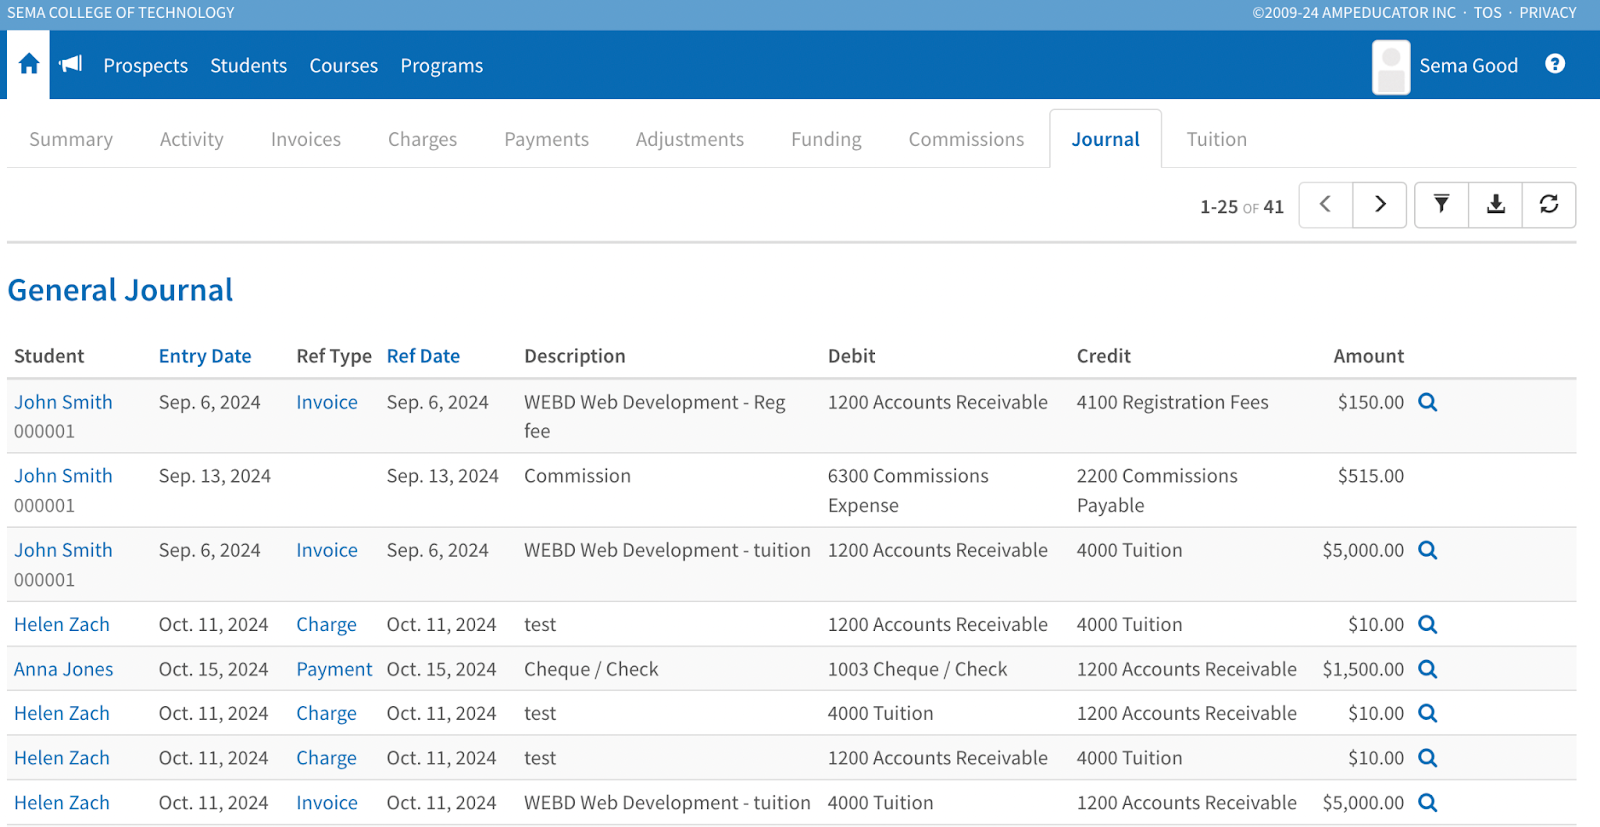The width and height of the screenshot is (1600, 827).
Task: Open Payment link on Anna Jones row
Action: point(334,669)
